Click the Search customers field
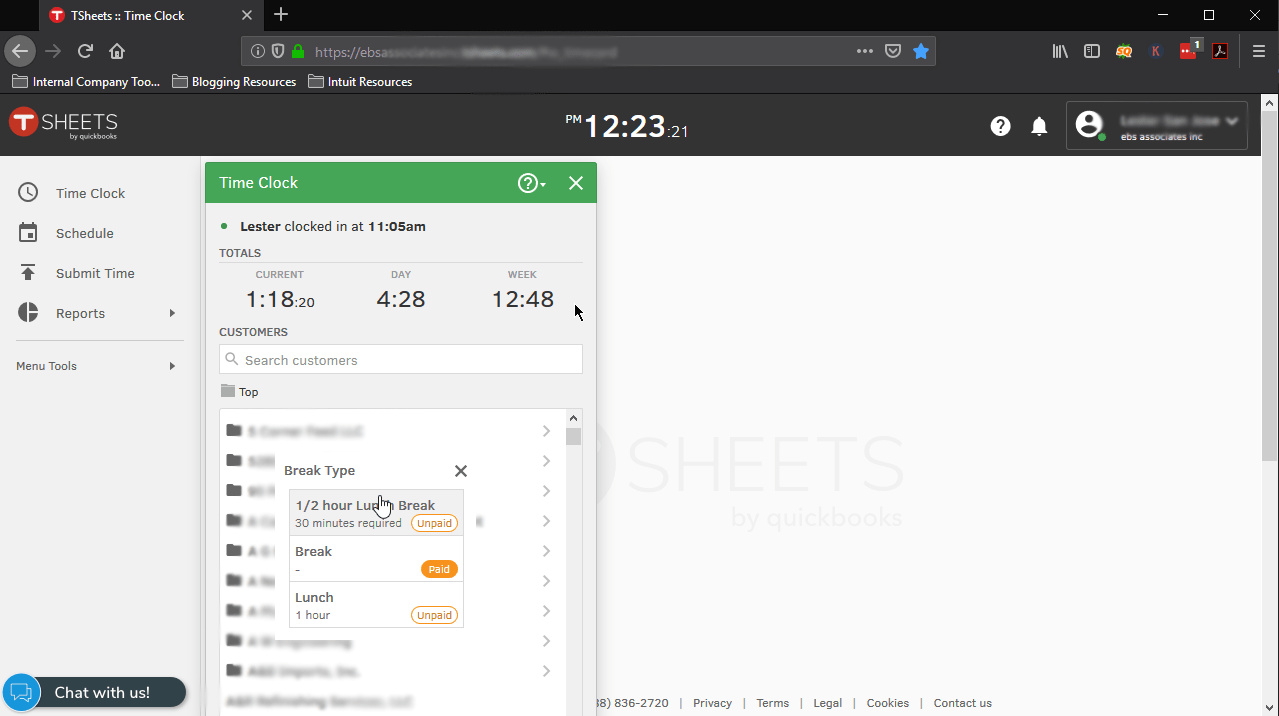Screen dimensions: 1279x716 coord(401,360)
